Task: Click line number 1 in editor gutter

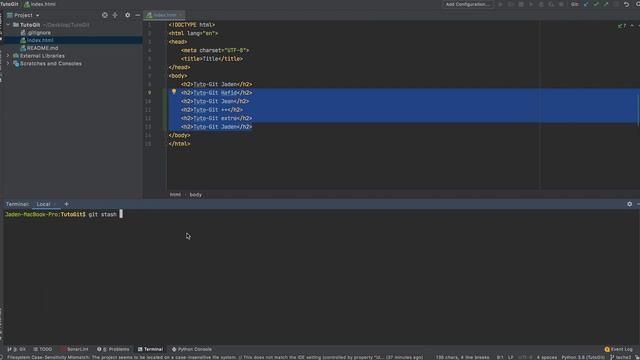Action: coord(149,25)
